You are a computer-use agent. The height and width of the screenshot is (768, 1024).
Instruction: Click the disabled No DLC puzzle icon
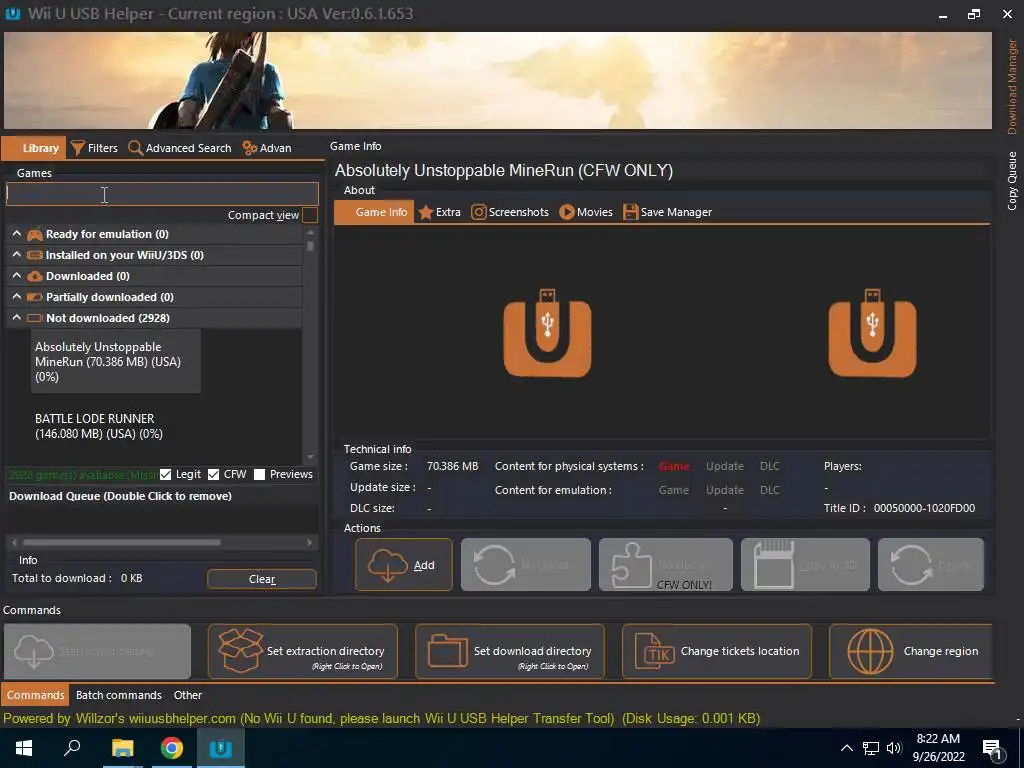(632, 565)
